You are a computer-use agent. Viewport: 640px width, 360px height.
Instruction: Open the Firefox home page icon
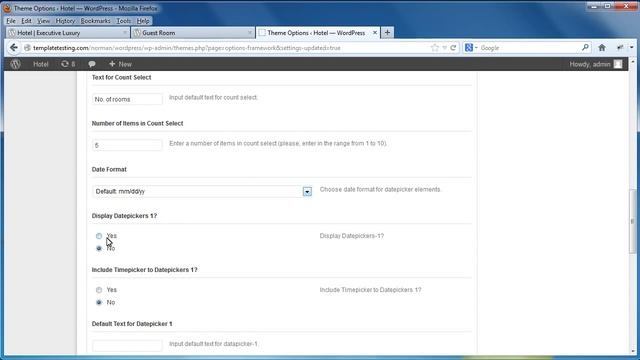tap(602, 48)
